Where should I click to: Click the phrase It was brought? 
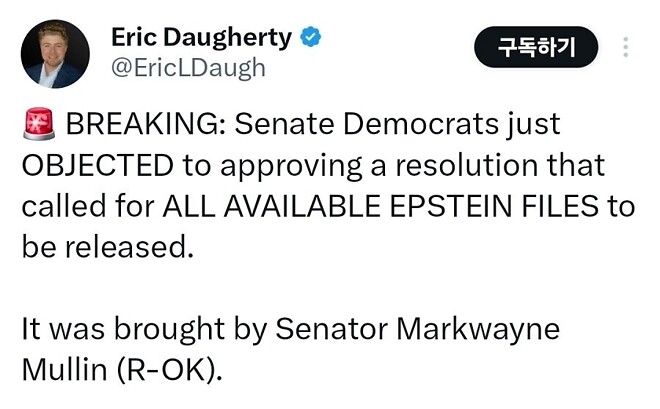click(123, 330)
